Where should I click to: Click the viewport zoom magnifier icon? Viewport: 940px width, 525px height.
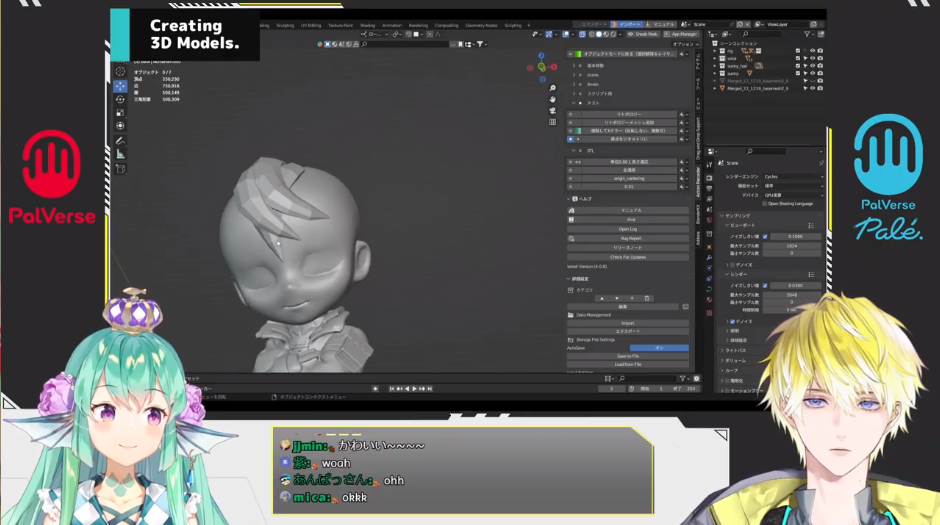click(552, 88)
